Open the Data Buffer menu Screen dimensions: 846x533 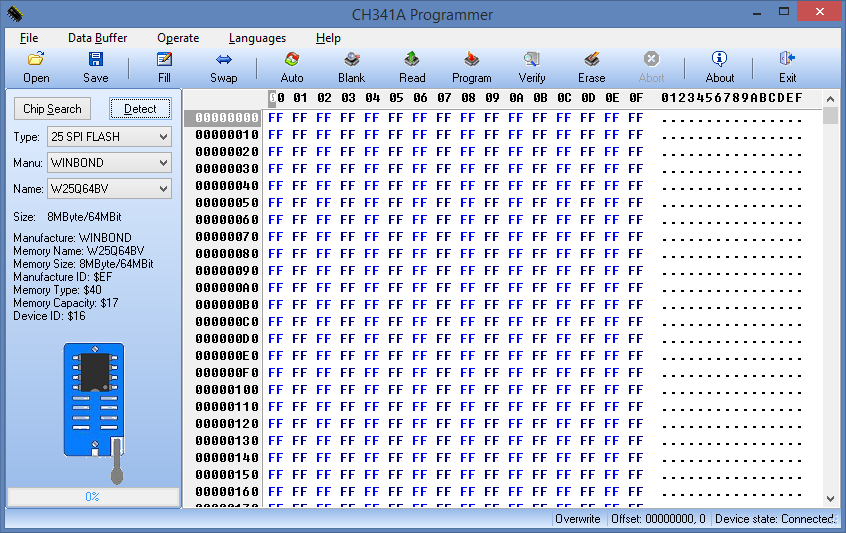[97, 38]
